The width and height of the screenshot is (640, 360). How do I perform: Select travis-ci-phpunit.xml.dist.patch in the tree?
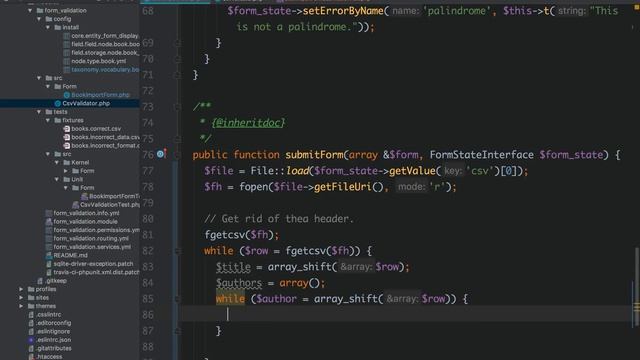[x=96, y=272]
